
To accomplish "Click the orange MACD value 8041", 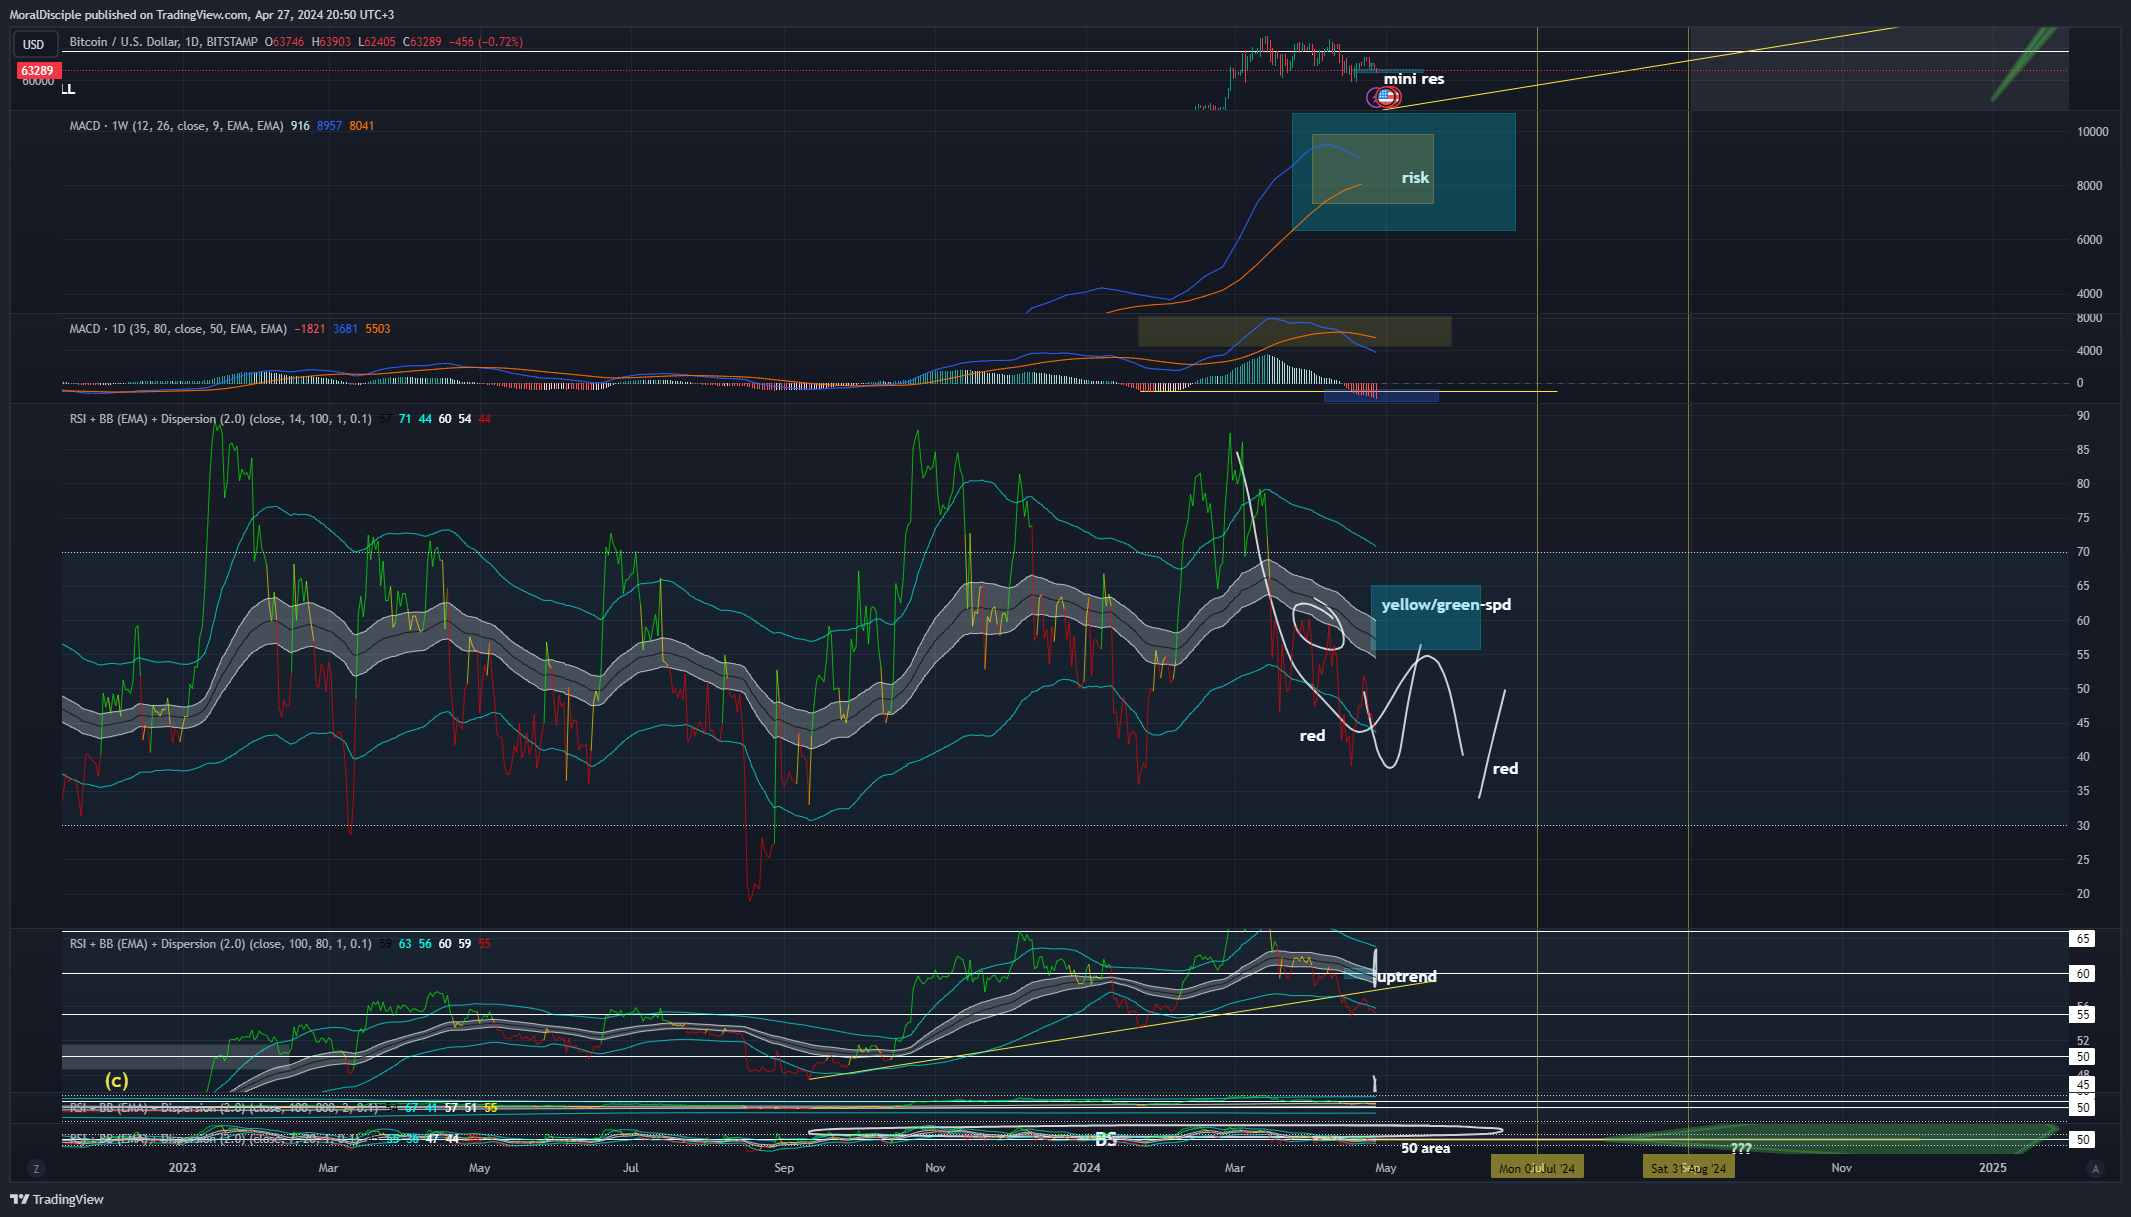I will pyautogui.click(x=362, y=126).
